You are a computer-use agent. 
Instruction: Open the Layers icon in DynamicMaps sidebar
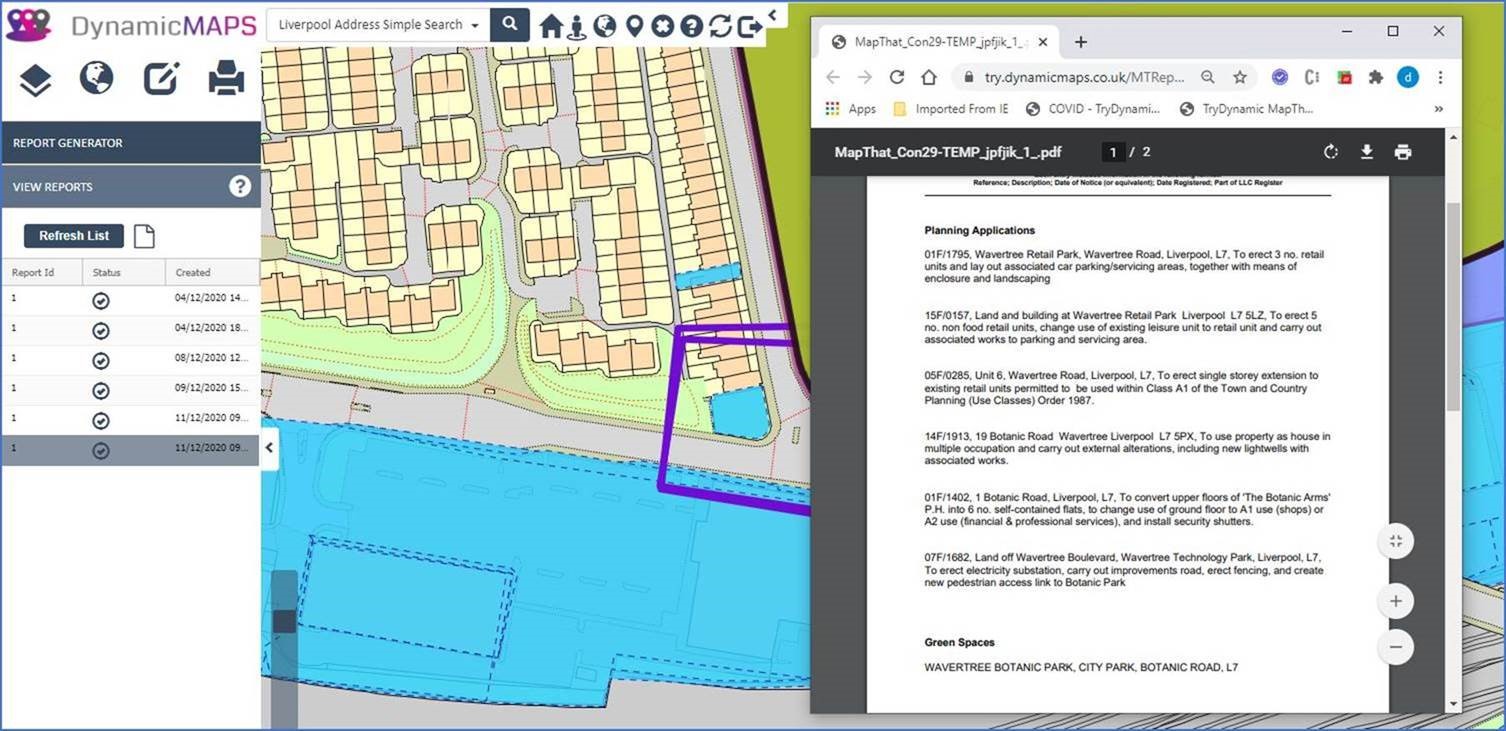click(x=36, y=79)
